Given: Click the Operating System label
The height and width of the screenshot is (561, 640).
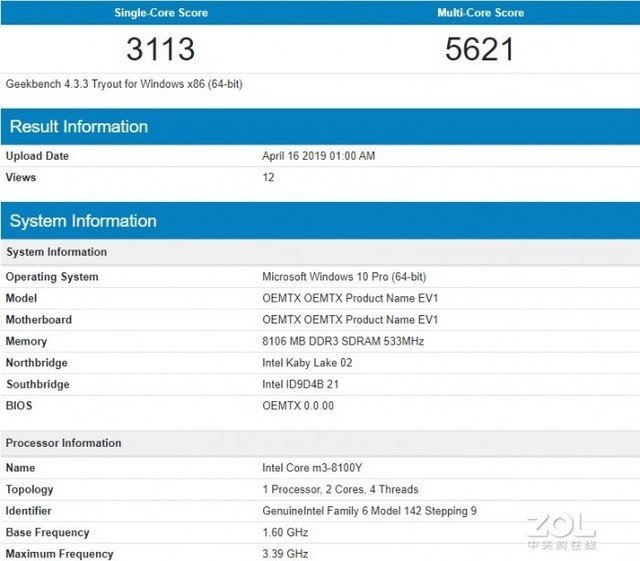Looking at the screenshot, I should point(52,277).
